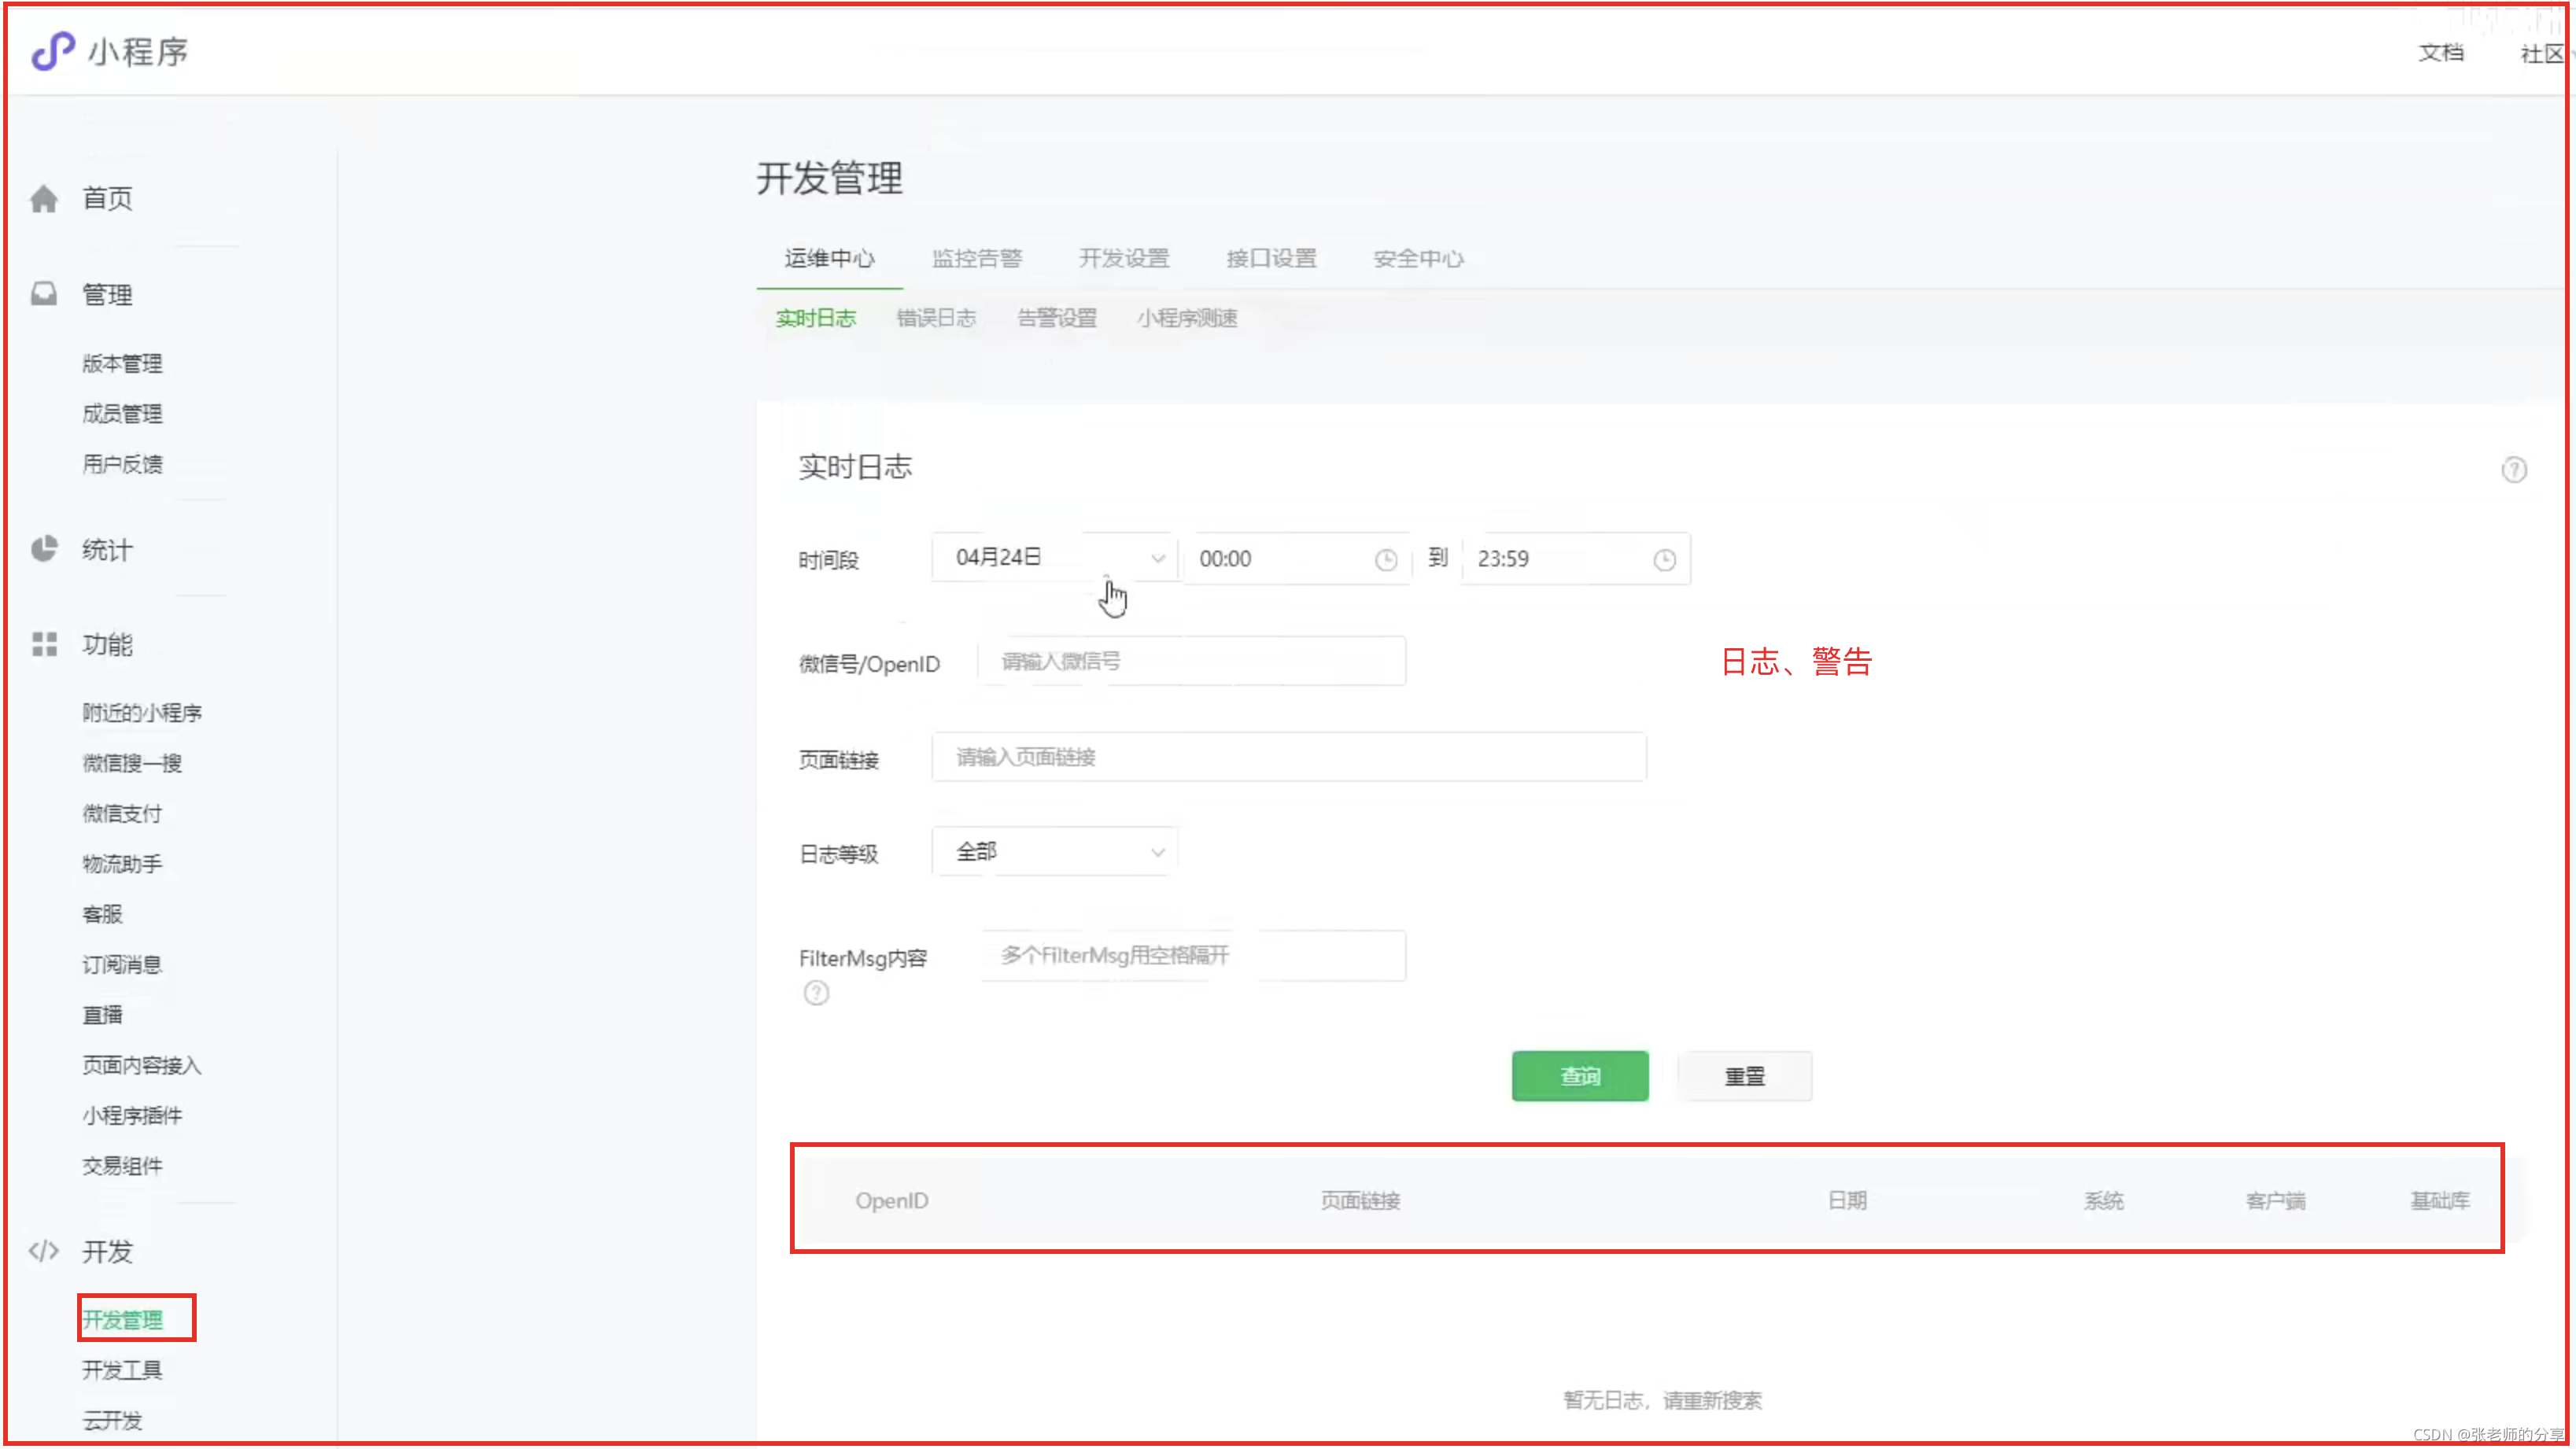Expand the 日志等级 全部 dropdown
The width and height of the screenshot is (2576, 1449).
1054,852
